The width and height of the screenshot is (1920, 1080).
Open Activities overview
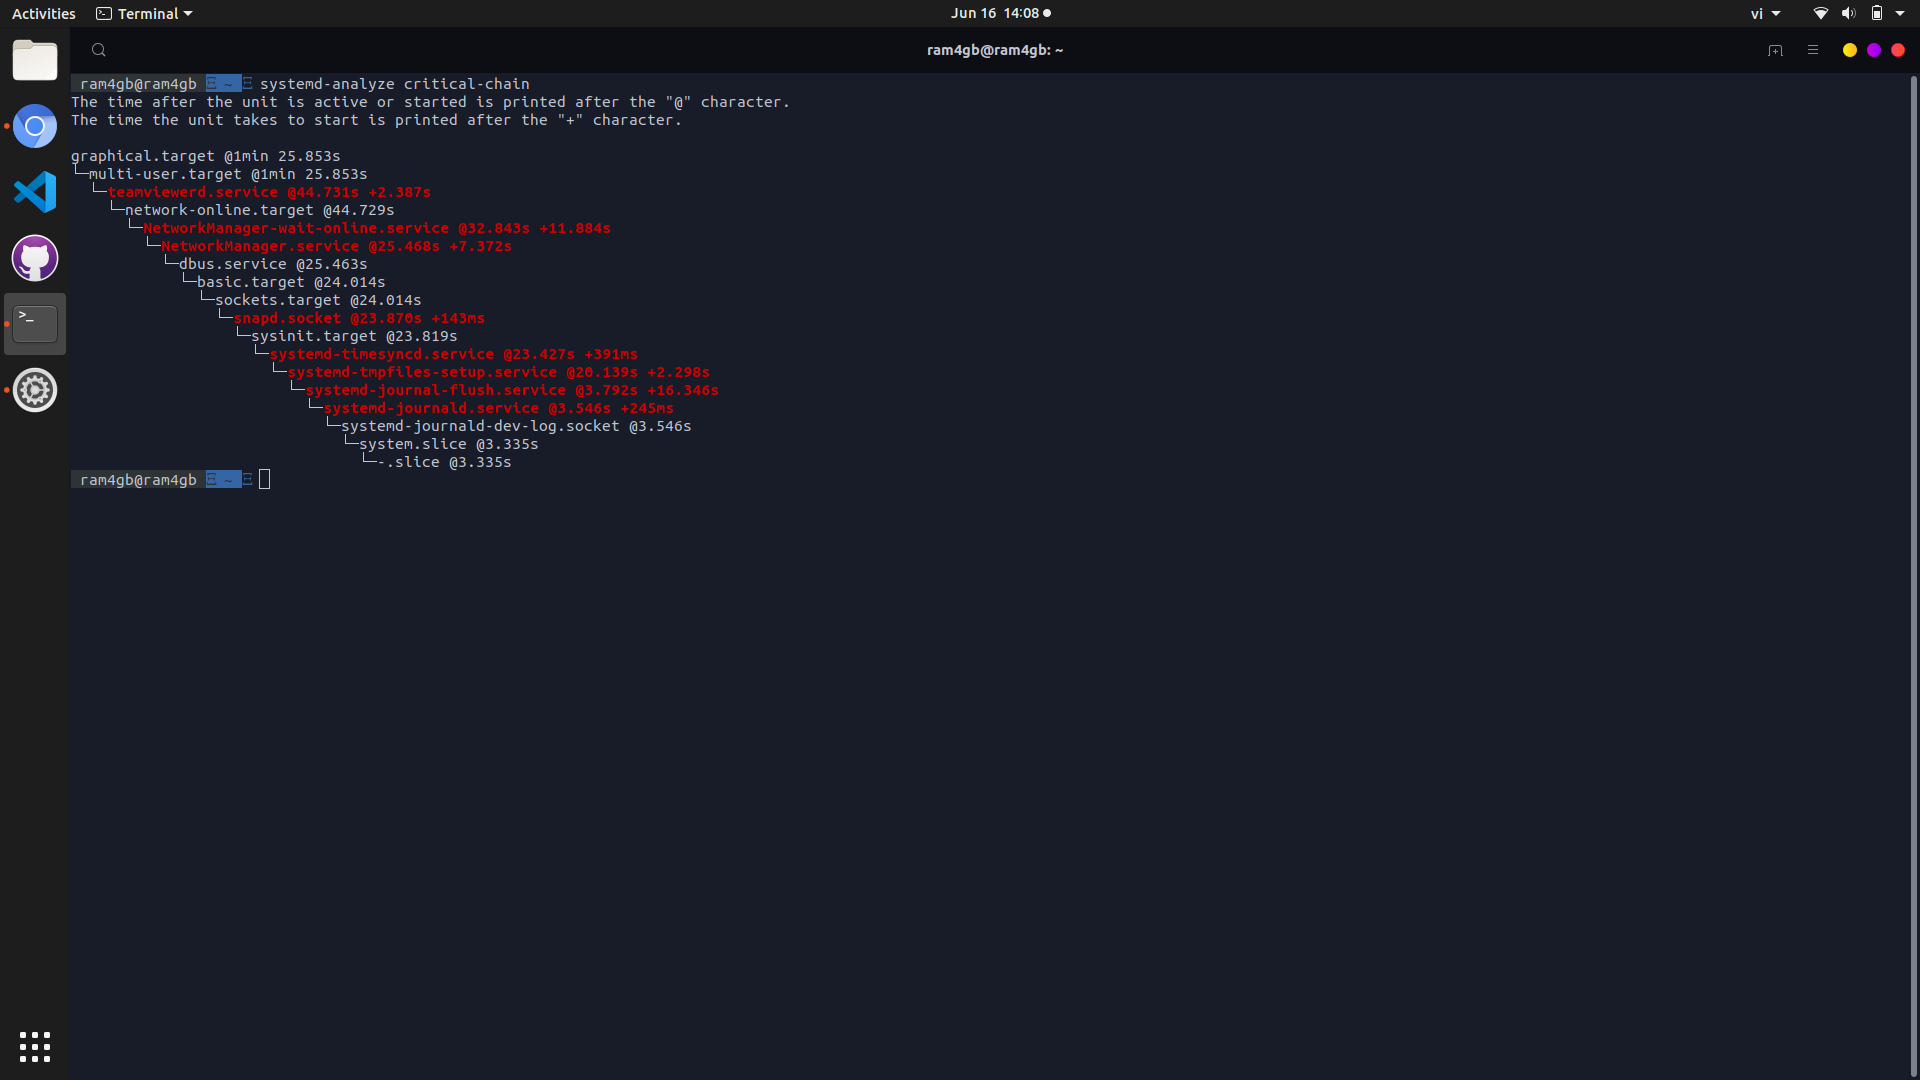click(44, 13)
